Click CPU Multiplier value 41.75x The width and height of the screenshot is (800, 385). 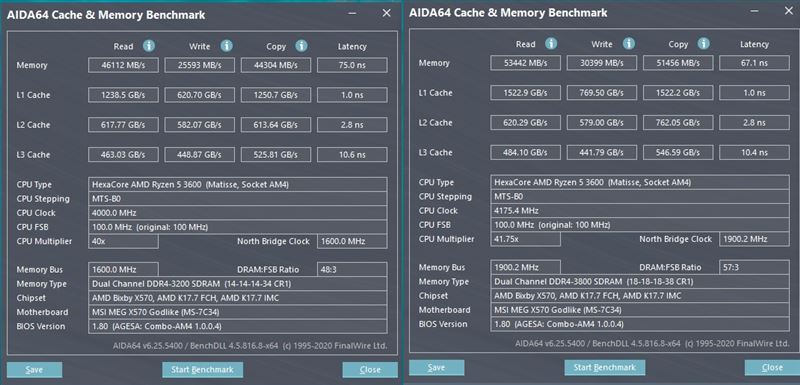(526, 239)
